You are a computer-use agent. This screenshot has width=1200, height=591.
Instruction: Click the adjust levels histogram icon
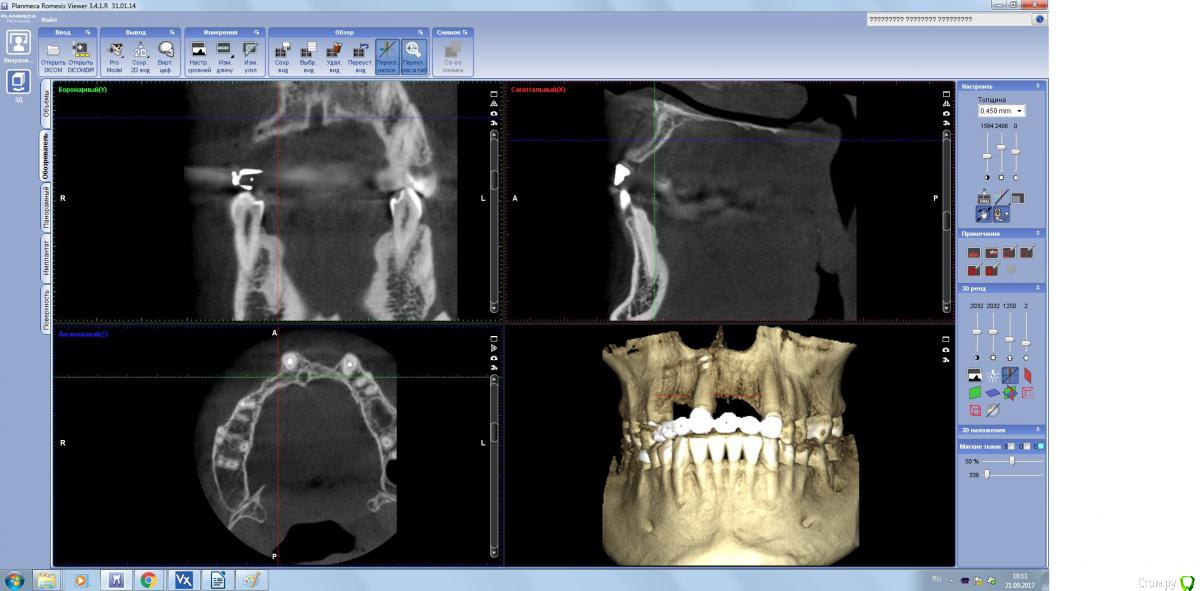(199, 50)
